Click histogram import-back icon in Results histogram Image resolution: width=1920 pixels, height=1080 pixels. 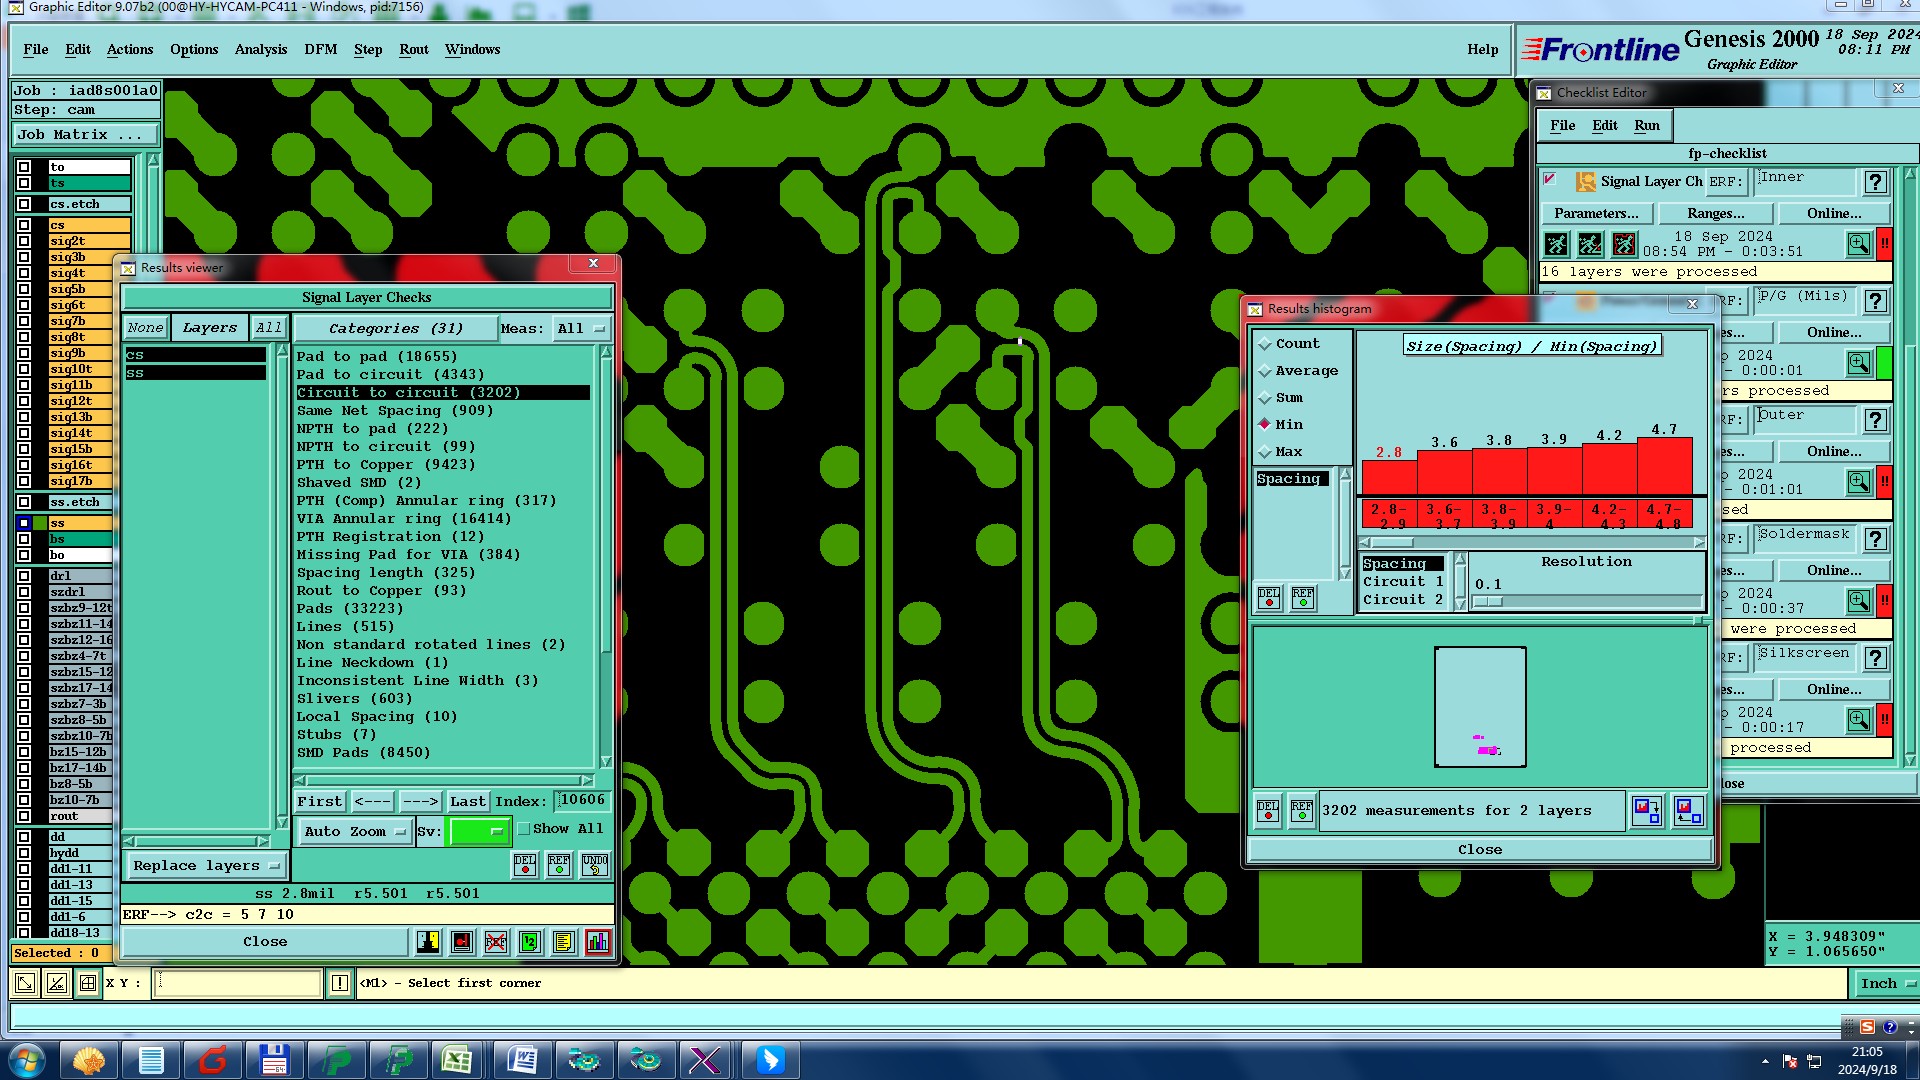1689,811
